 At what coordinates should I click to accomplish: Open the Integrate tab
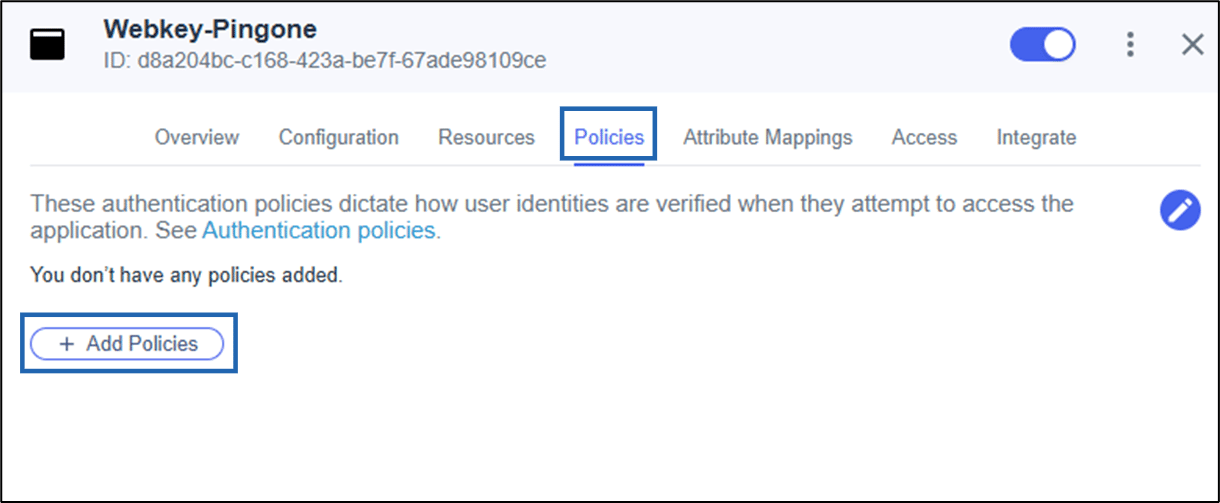[x=1036, y=137]
